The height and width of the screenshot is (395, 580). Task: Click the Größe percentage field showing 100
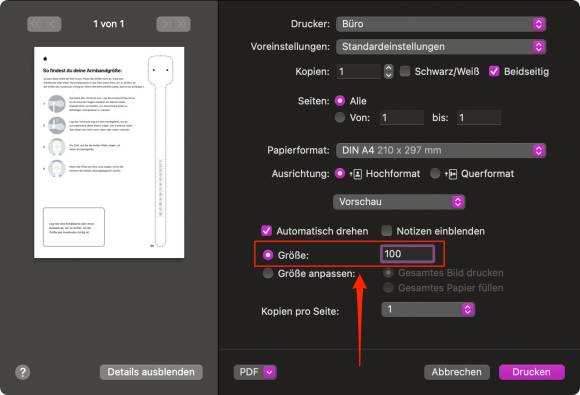pyautogui.click(x=407, y=254)
